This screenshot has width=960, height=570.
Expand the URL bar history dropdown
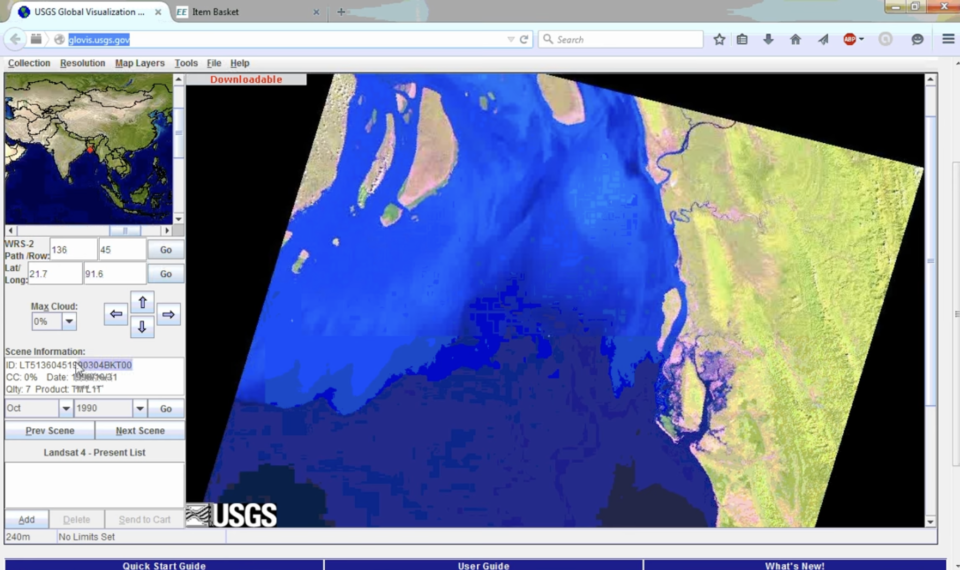[x=511, y=39]
